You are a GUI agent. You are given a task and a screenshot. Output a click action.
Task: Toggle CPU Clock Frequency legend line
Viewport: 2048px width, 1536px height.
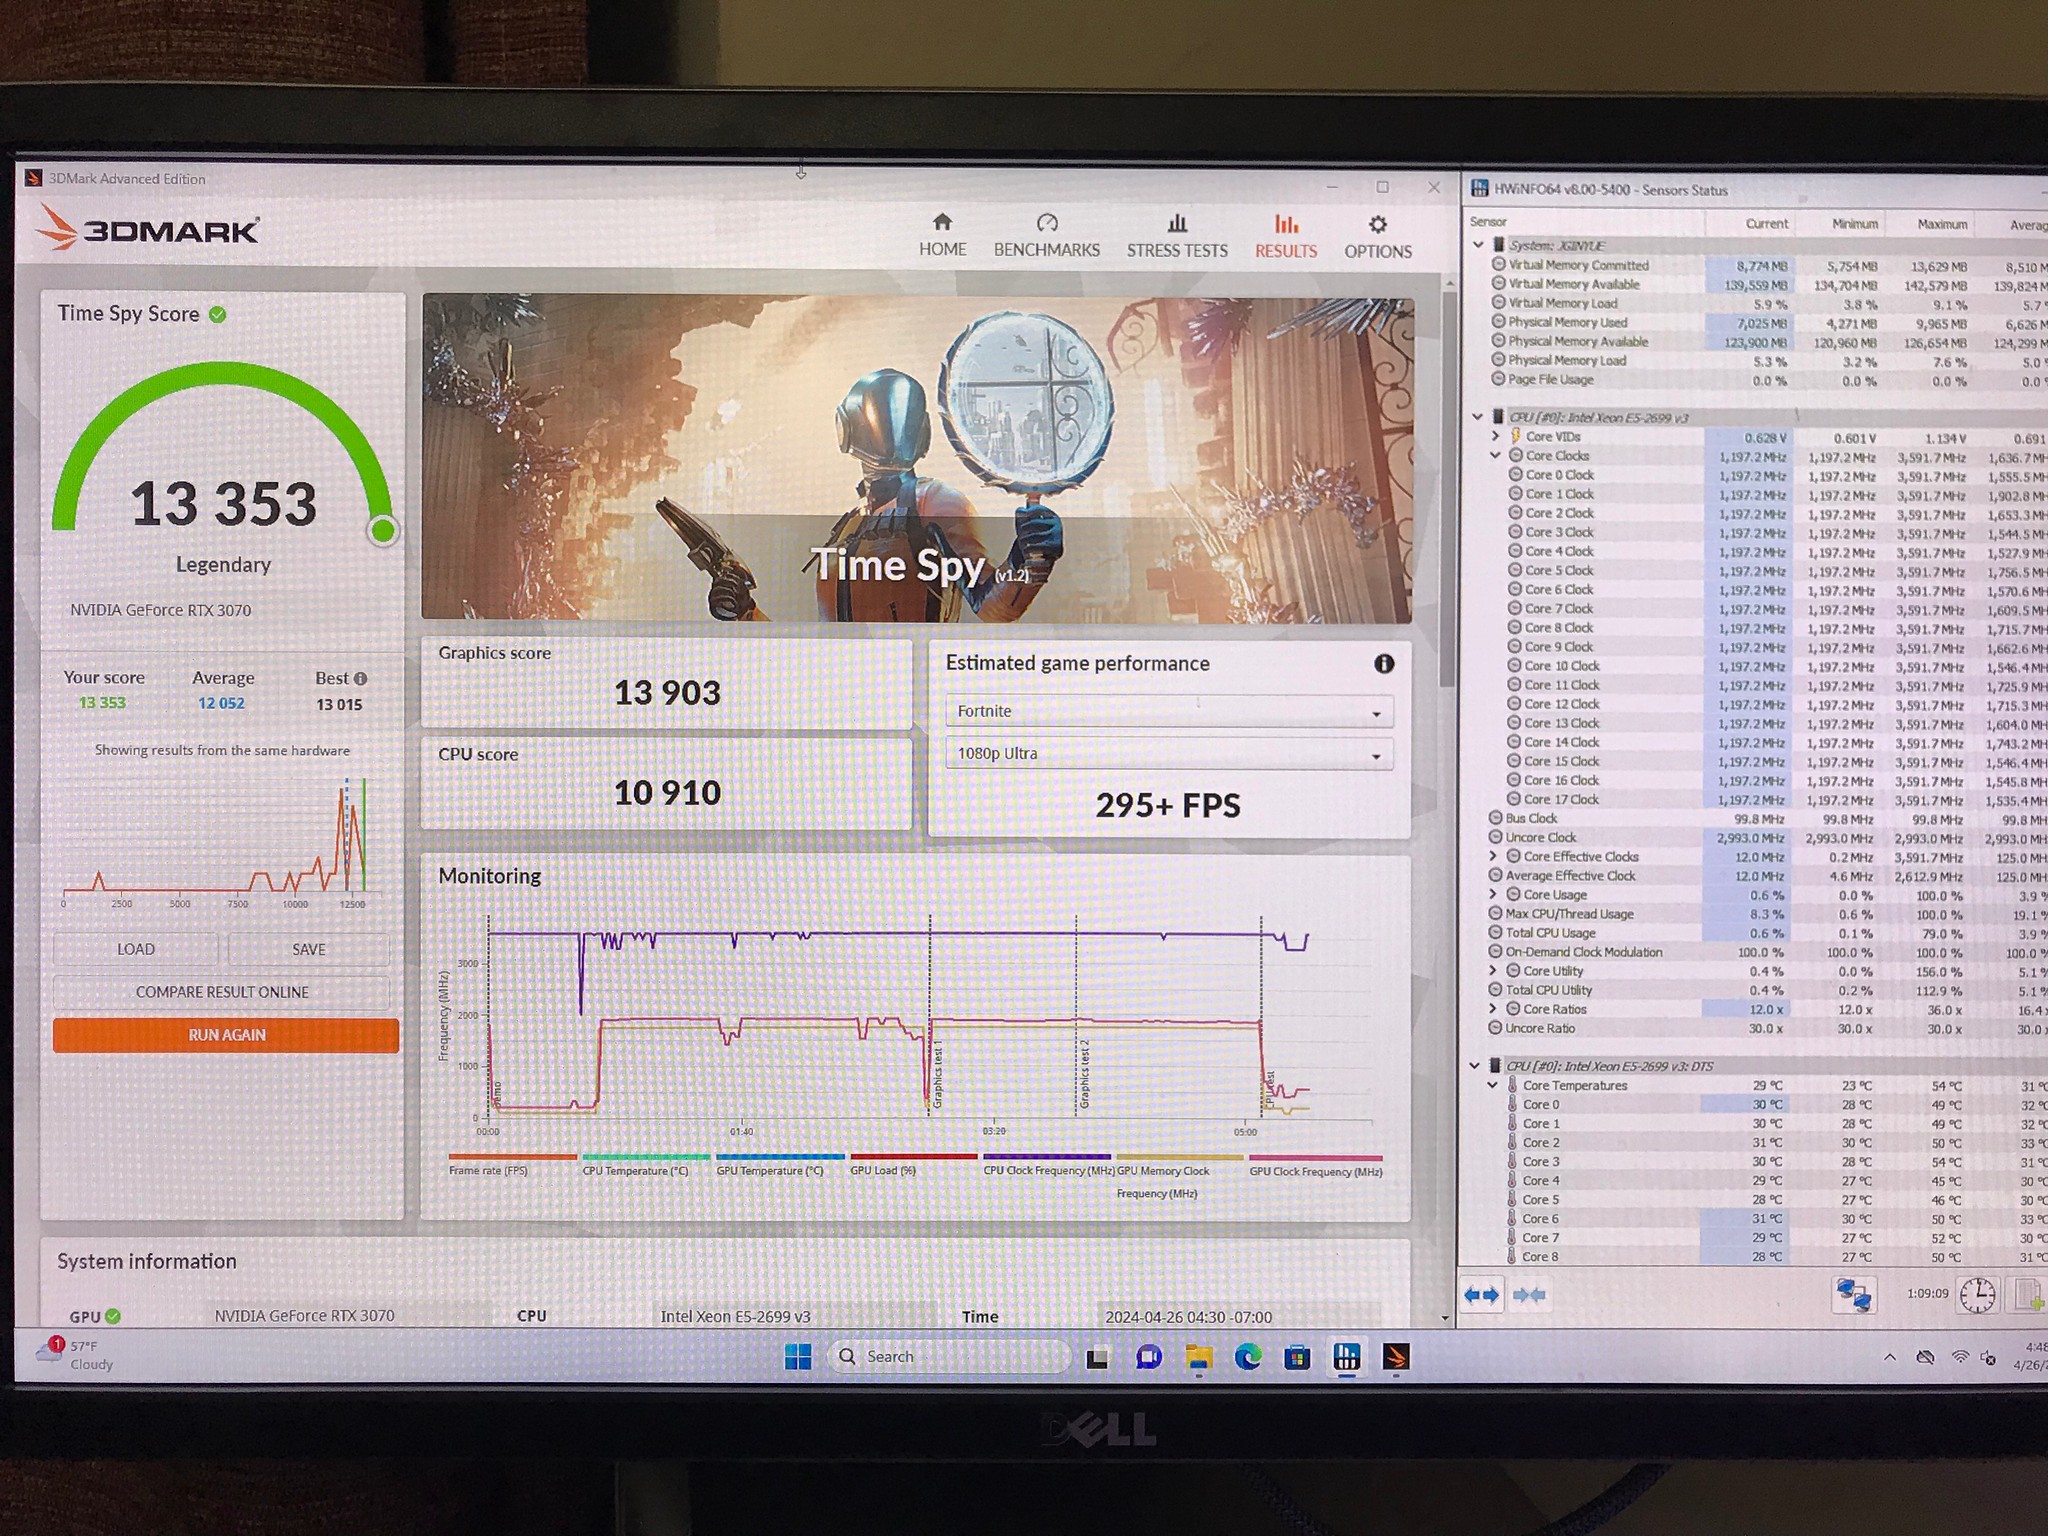click(x=1047, y=1165)
